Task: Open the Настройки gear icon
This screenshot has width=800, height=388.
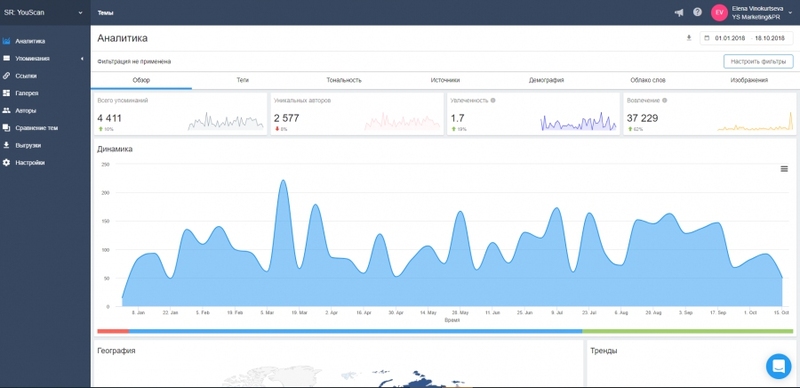Action: coord(6,162)
